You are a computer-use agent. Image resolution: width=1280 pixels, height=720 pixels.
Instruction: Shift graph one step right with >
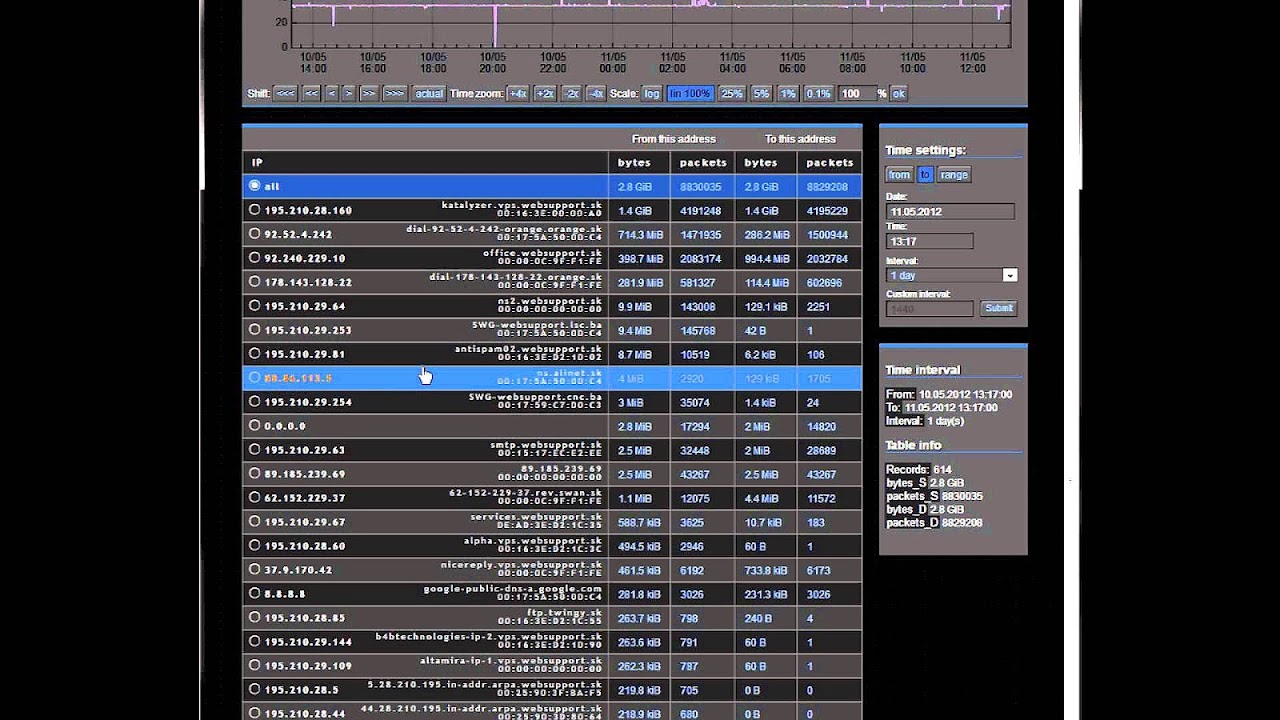(x=348, y=93)
